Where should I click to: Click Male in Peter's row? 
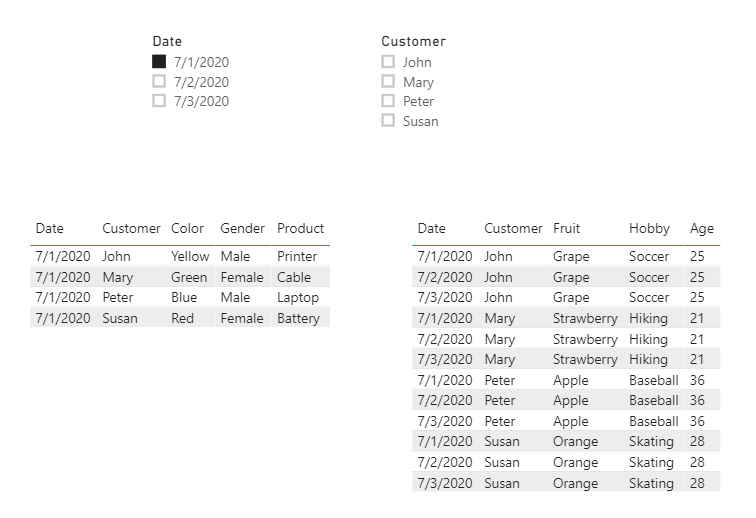point(235,297)
